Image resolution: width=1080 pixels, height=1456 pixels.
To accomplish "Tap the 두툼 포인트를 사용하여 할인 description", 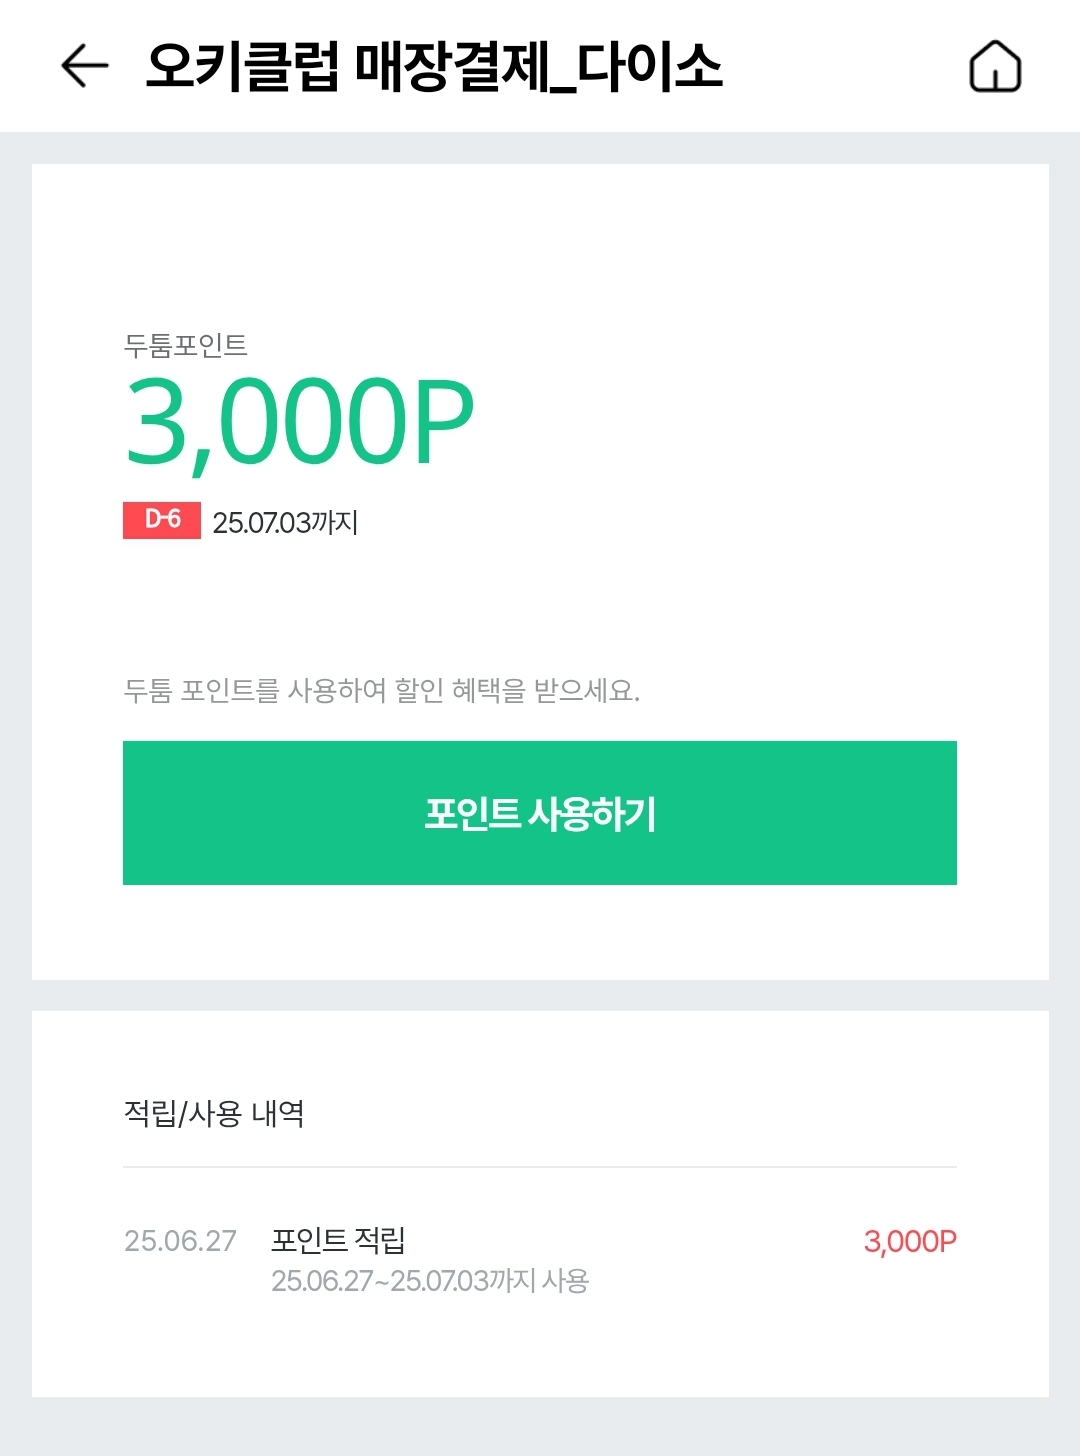I will (381, 690).
